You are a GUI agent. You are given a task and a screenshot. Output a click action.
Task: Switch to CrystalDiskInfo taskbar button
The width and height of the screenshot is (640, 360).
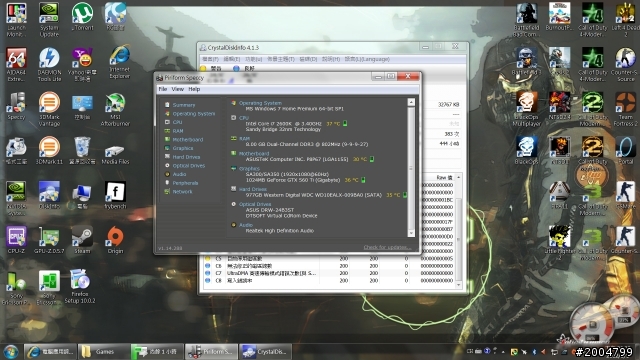pyautogui.click(x=264, y=351)
